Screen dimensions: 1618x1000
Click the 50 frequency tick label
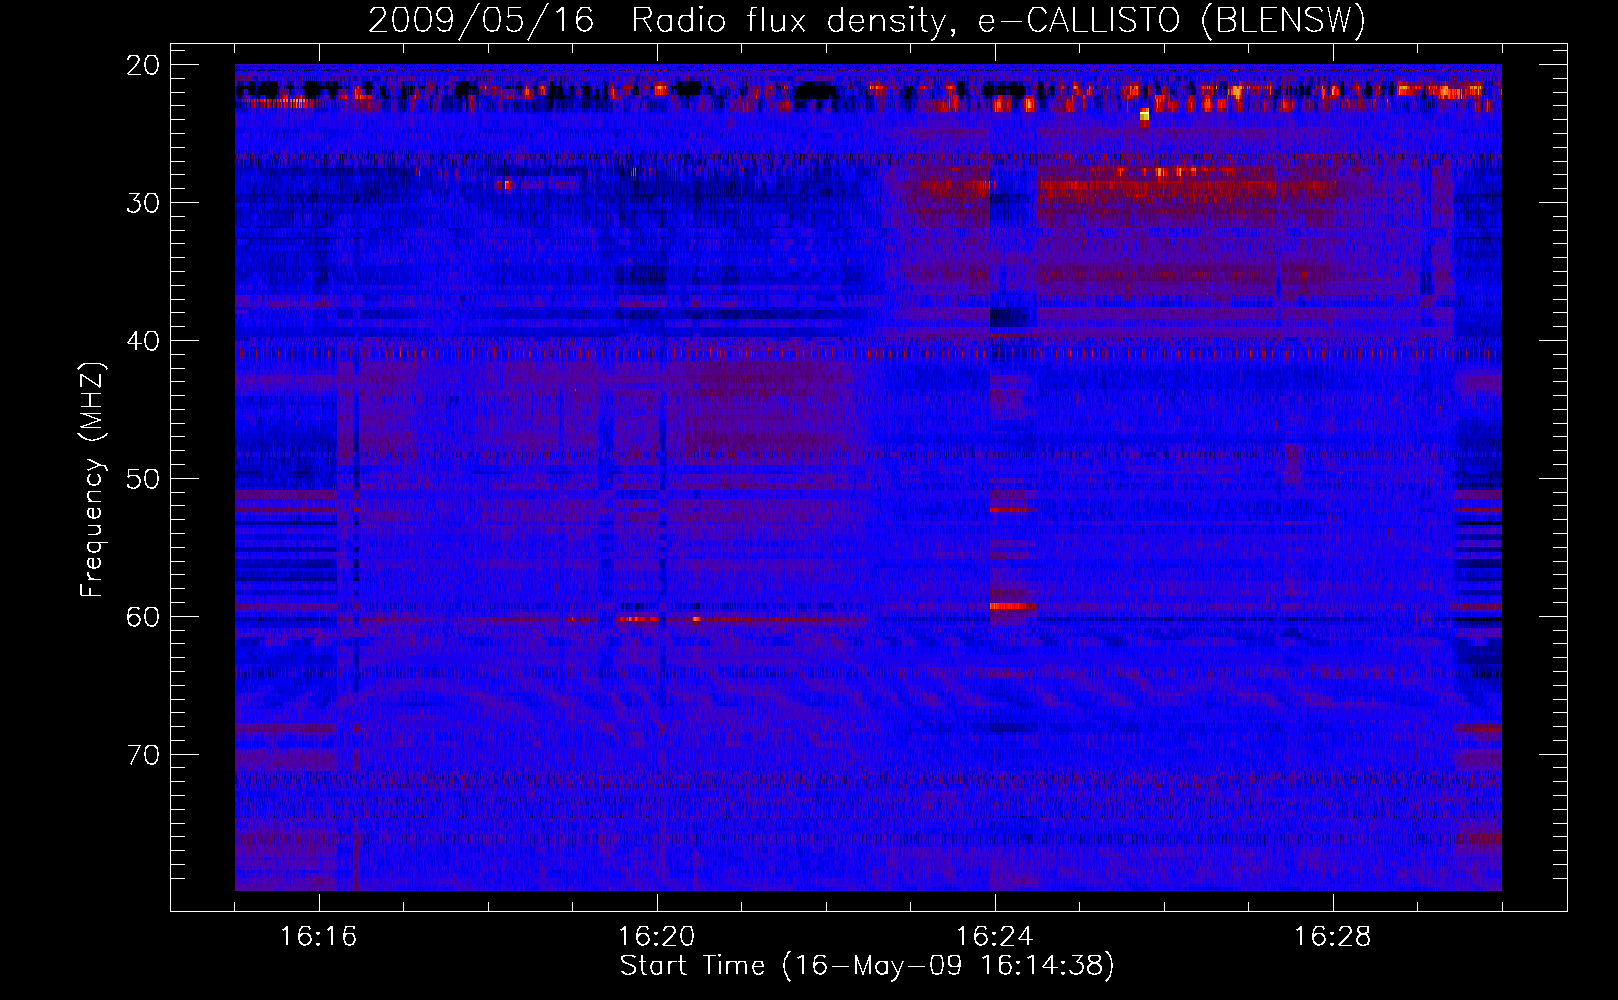[144, 479]
